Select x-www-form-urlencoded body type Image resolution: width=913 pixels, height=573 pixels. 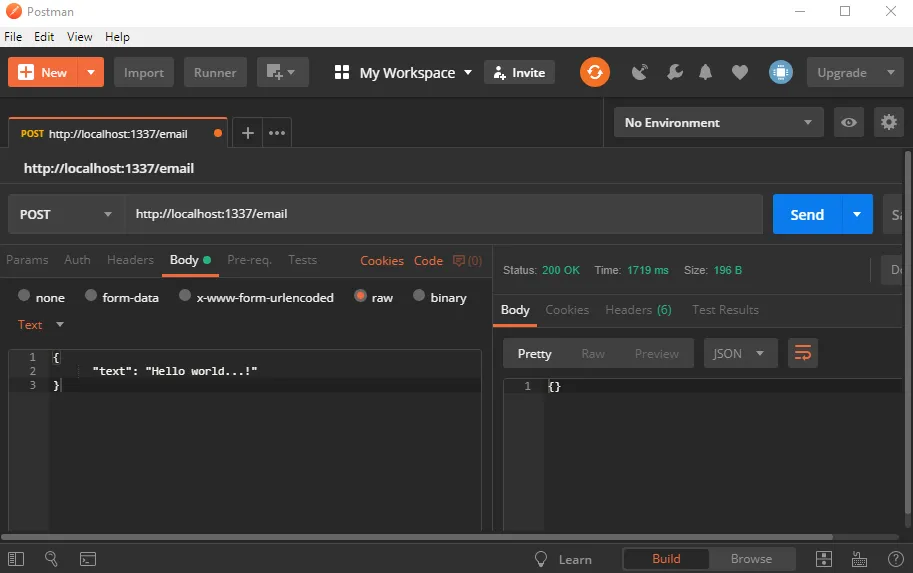pyautogui.click(x=185, y=295)
